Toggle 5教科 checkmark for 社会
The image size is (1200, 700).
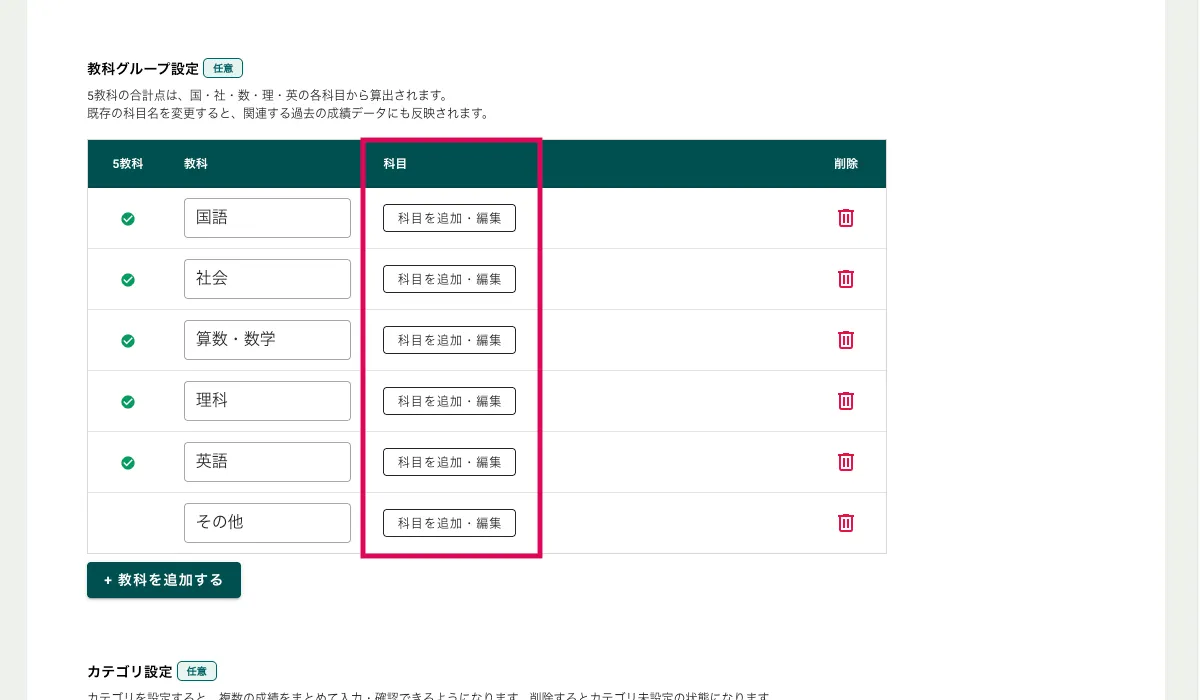point(128,280)
